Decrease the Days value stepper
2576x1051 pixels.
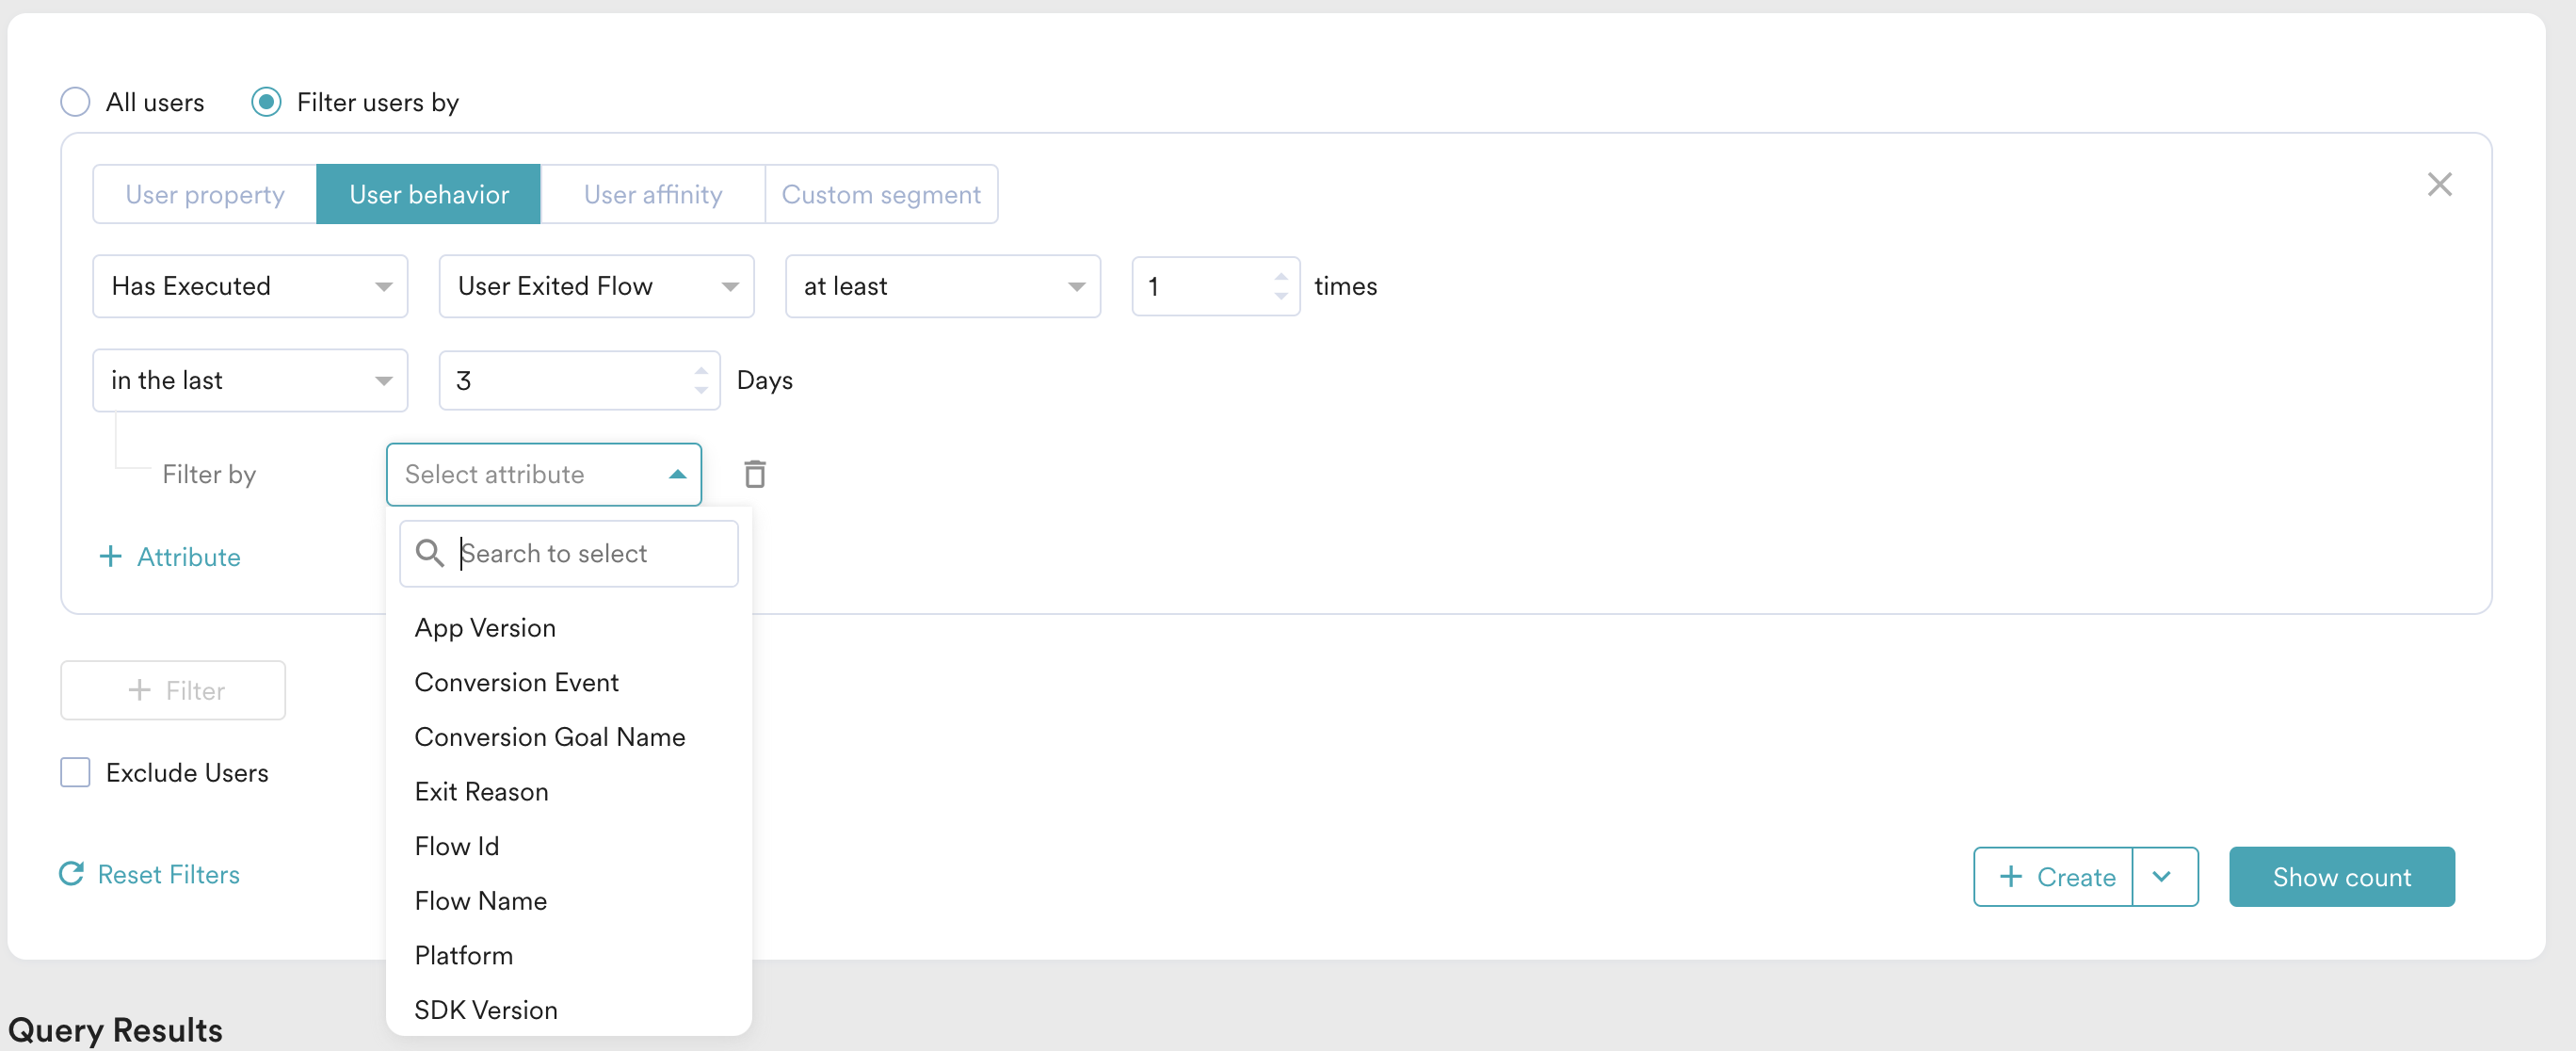pos(700,390)
